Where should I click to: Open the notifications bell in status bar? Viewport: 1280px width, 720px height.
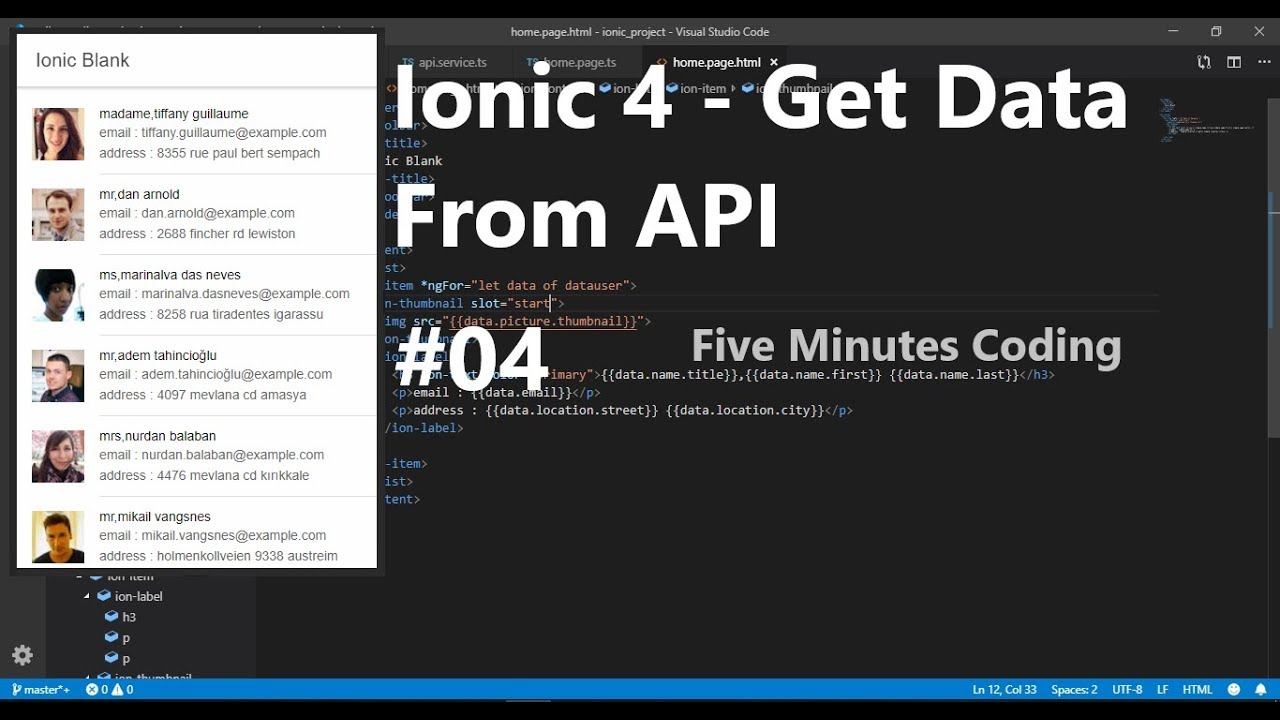tap(1261, 689)
